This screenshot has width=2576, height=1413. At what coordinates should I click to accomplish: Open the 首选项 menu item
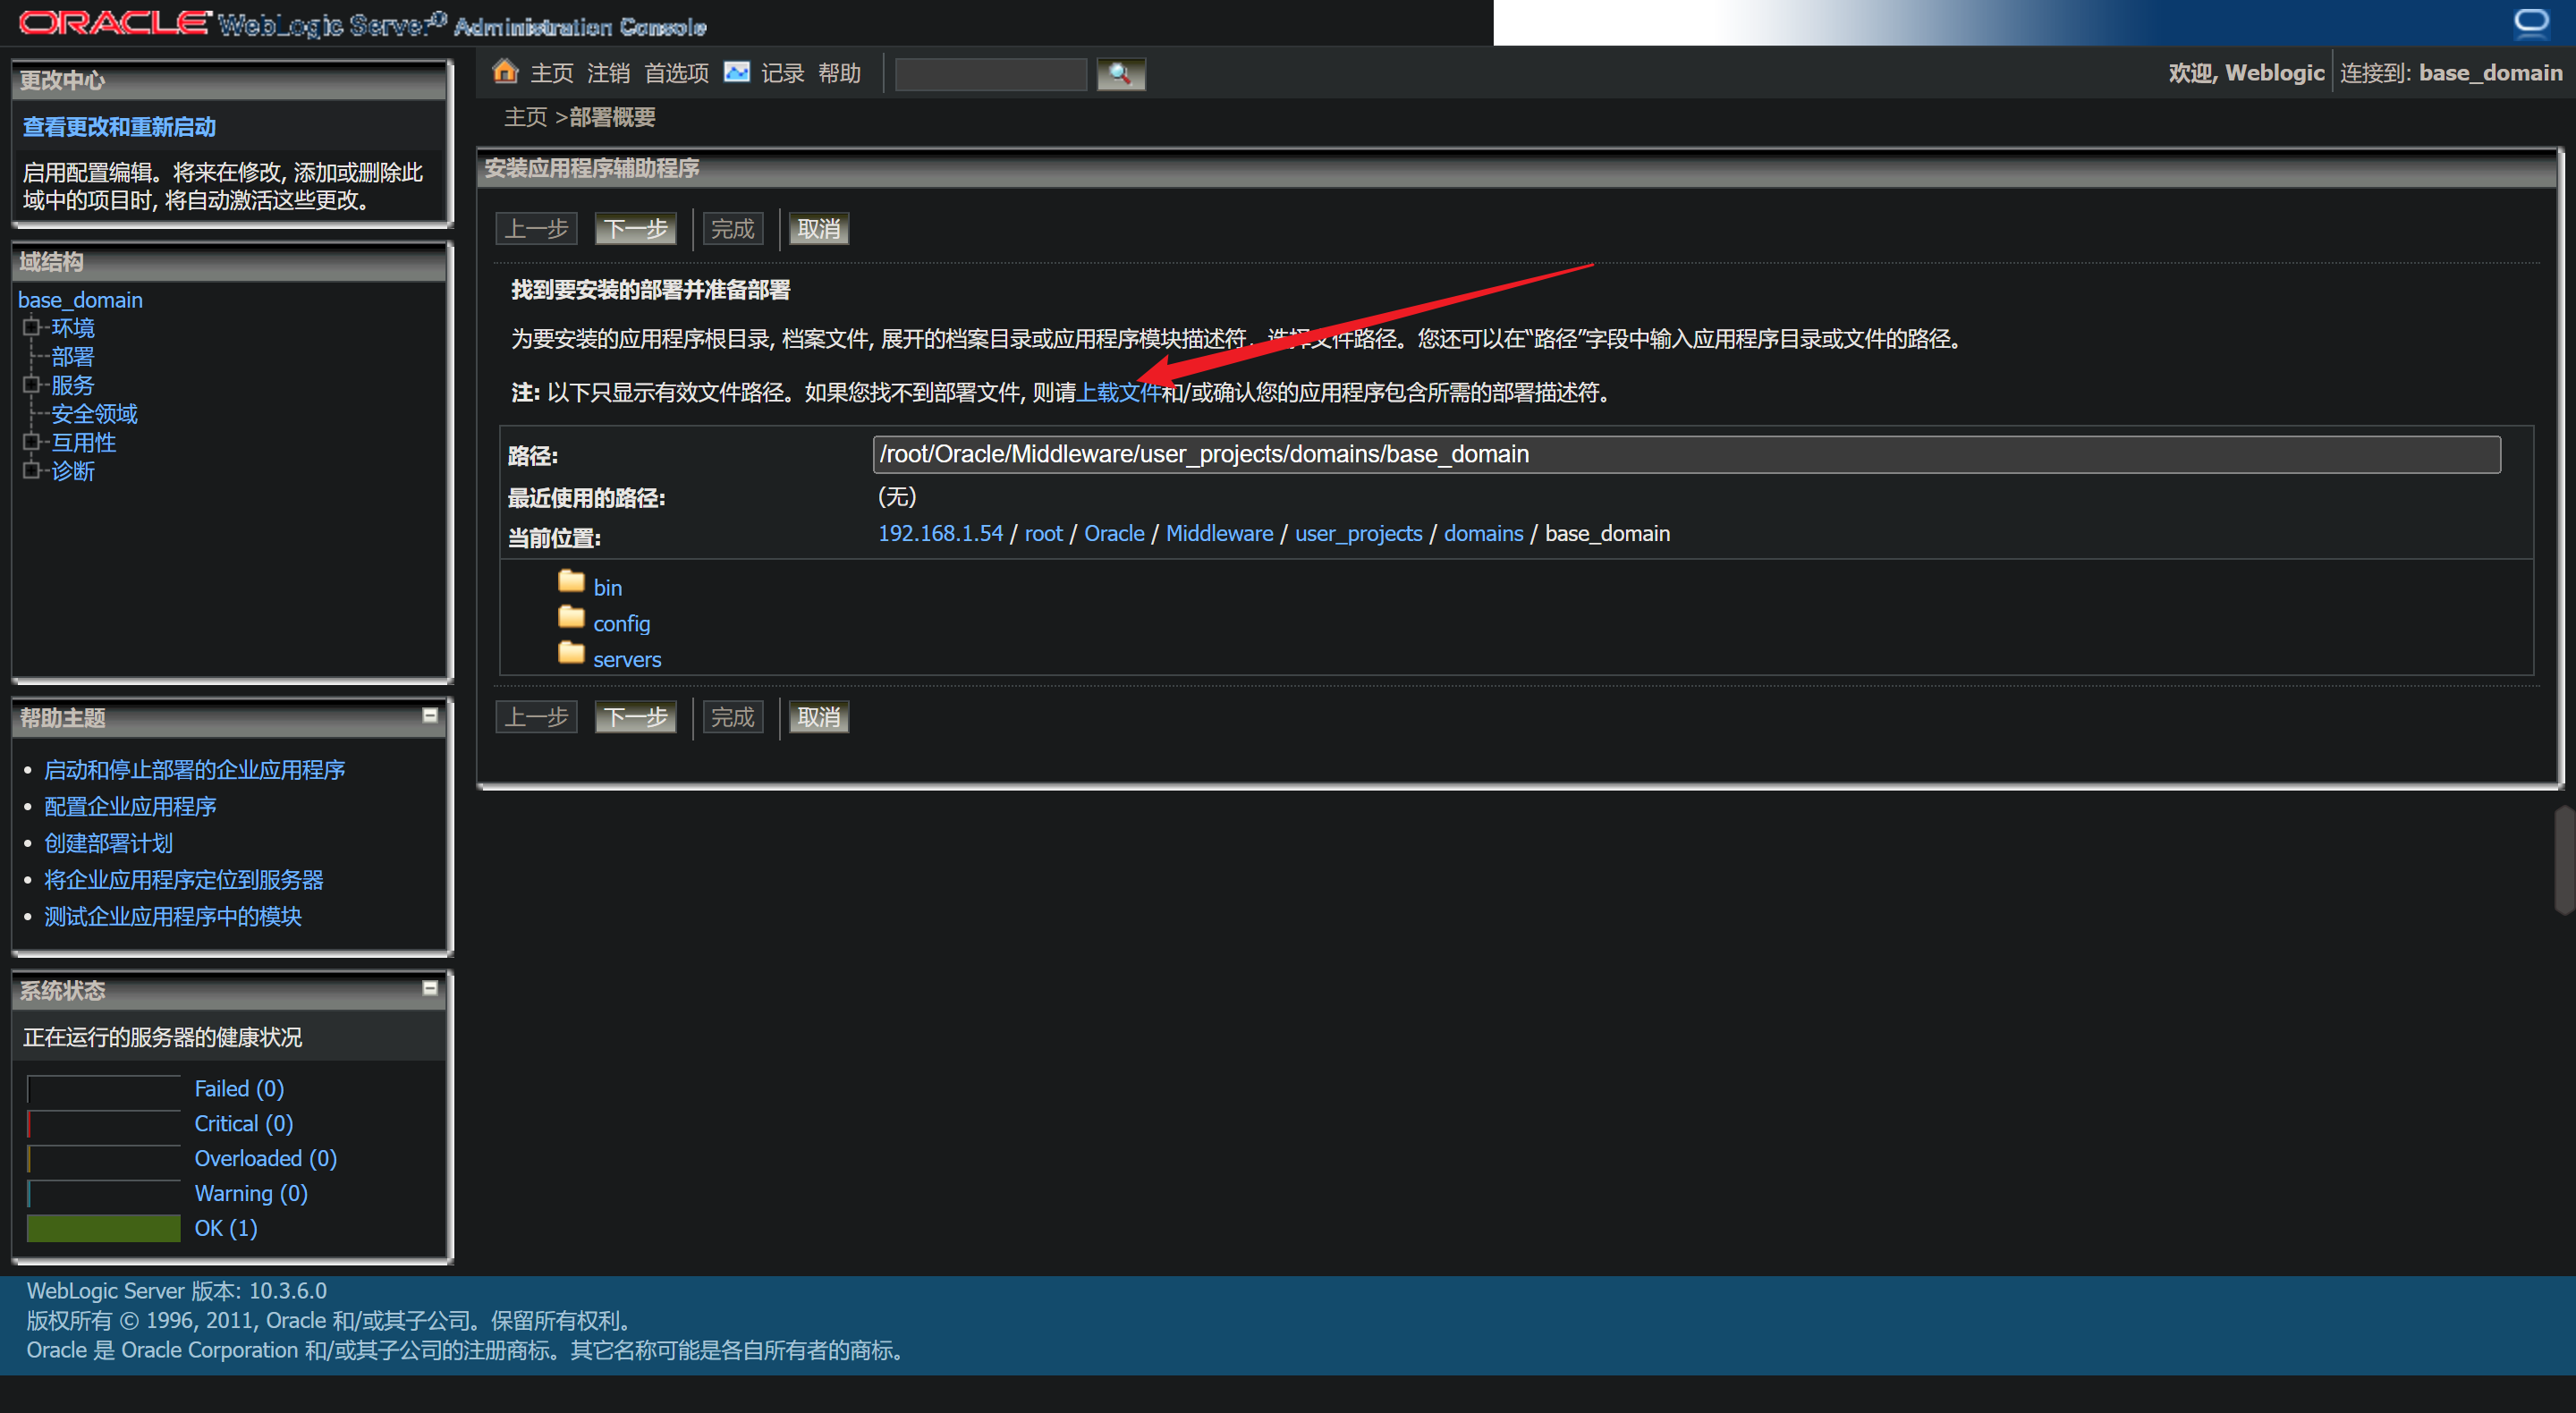(676, 73)
